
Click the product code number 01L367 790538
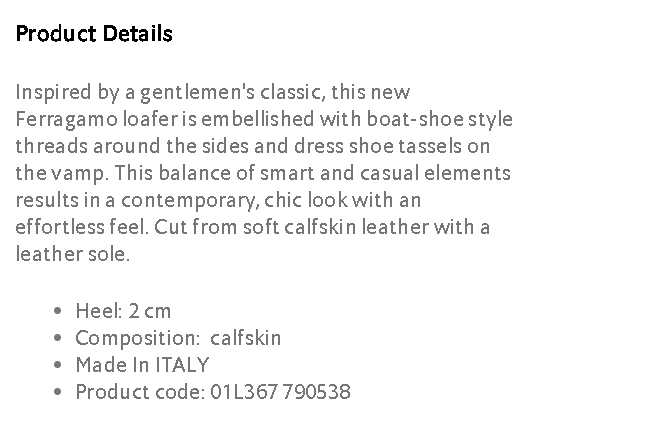point(280,392)
